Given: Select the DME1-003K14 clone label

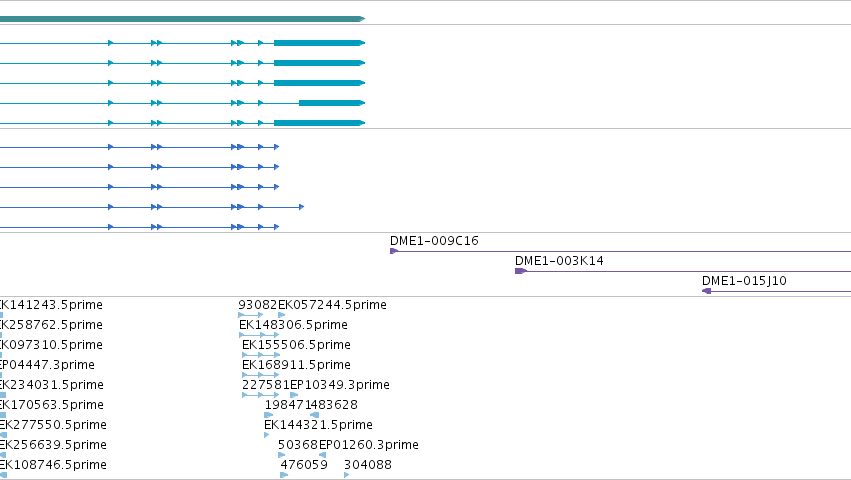Looking at the screenshot, I should click(x=559, y=261).
